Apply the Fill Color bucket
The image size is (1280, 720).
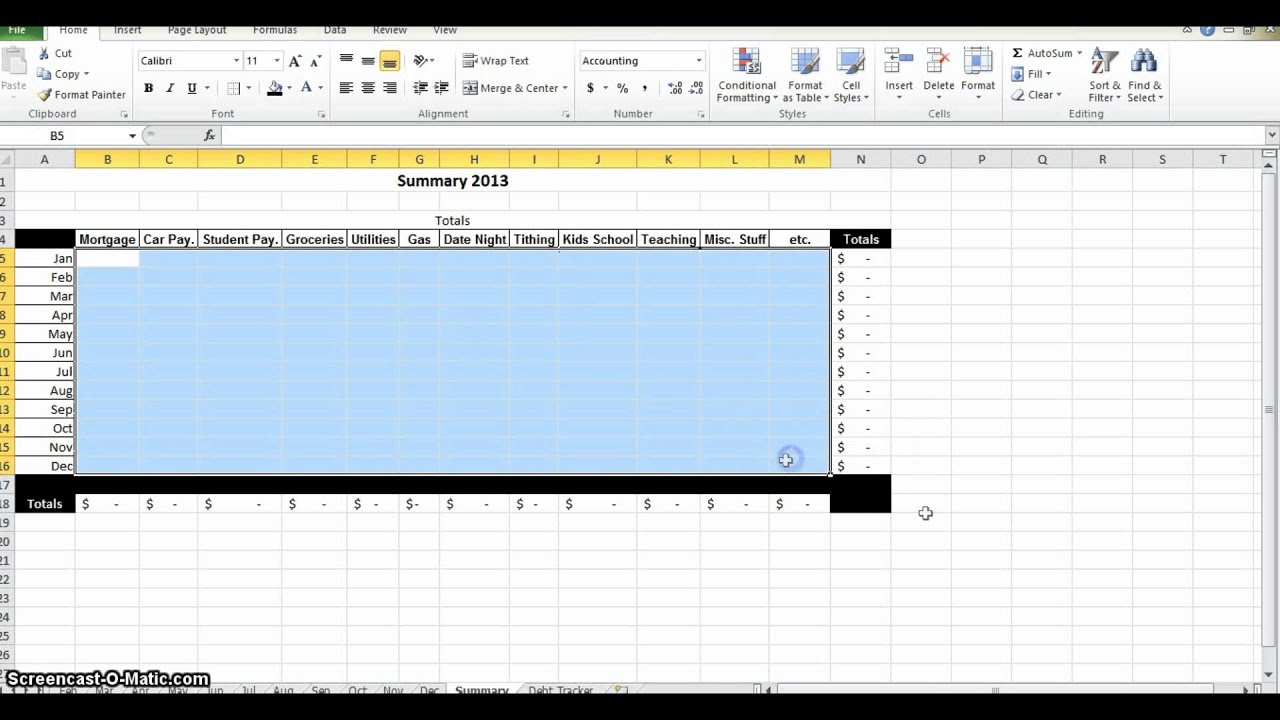tap(275, 88)
